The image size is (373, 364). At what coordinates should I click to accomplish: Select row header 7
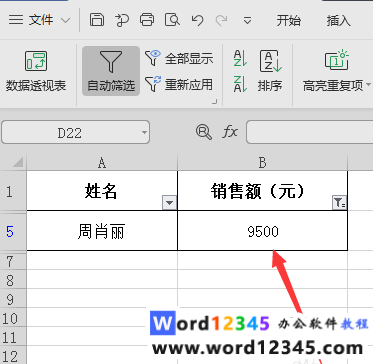[13, 262]
